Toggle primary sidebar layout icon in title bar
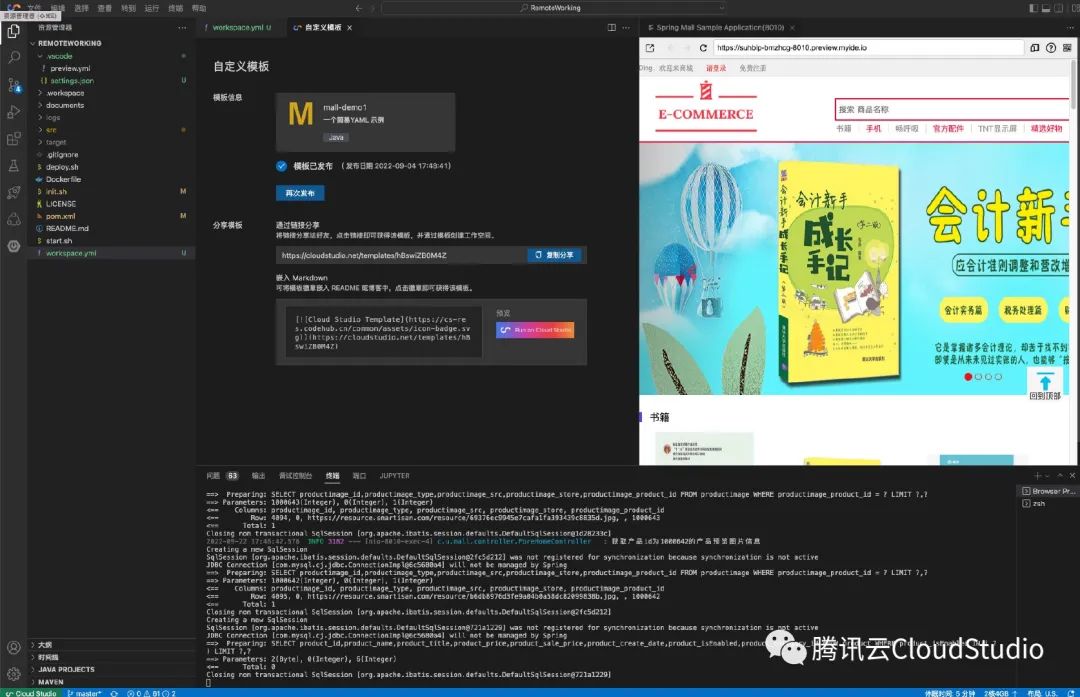1080x697 pixels. (x=1033, y=8)
